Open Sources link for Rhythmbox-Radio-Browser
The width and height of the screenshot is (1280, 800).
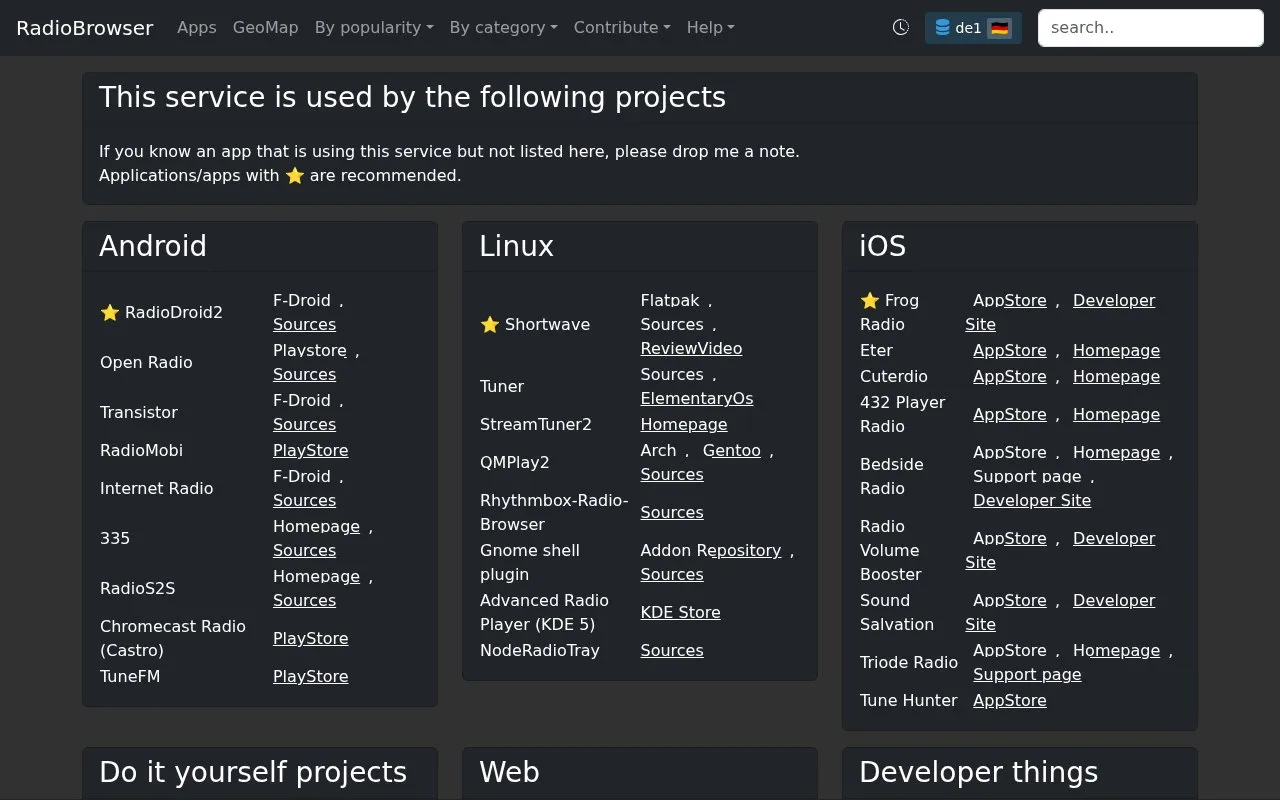672,513
